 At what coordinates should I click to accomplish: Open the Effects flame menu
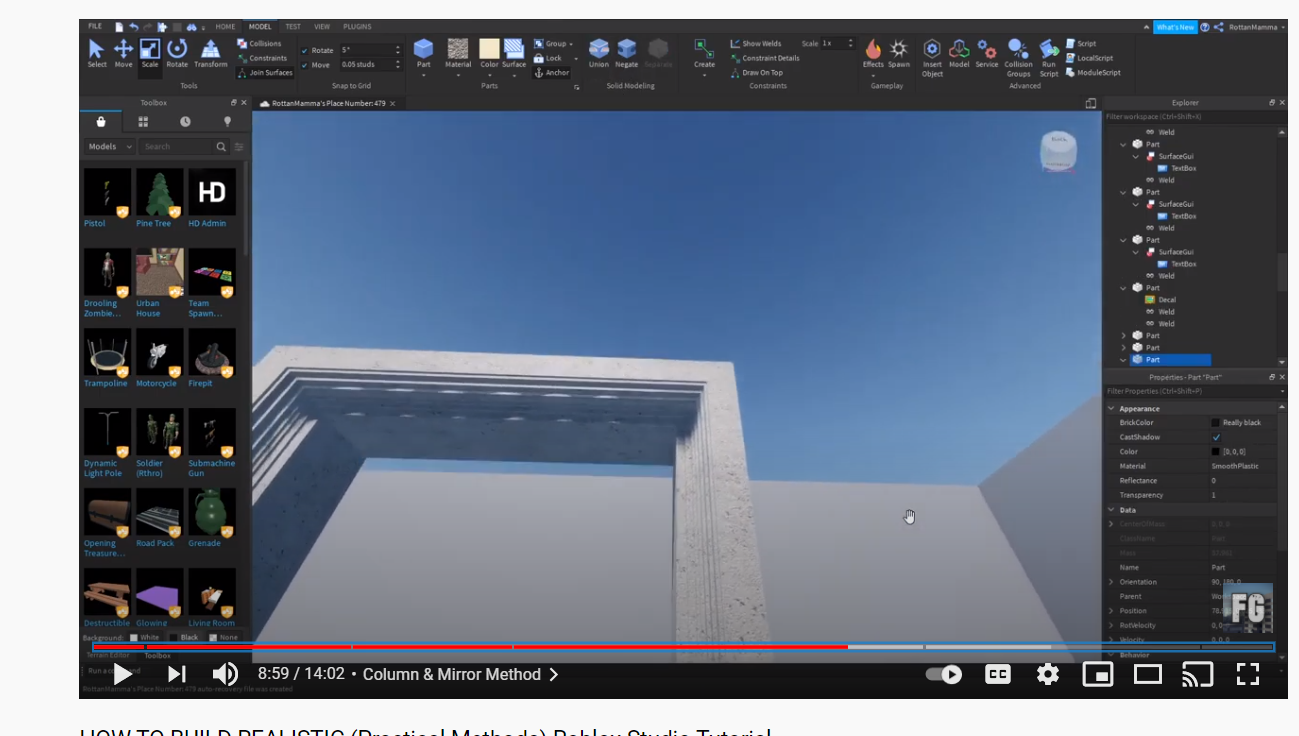[x=873, y=53]
